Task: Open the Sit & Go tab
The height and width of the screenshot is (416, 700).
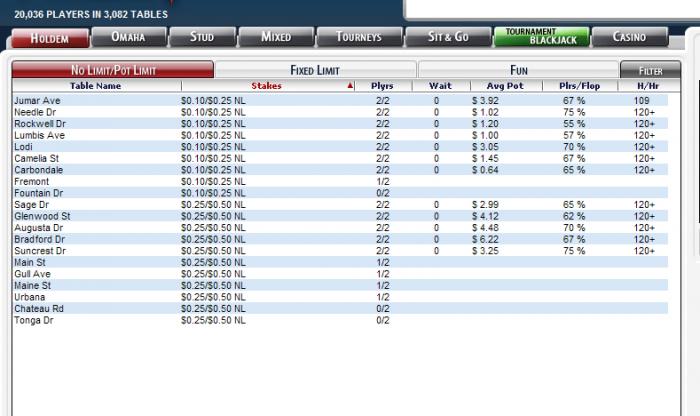Action: pyautogui.click(x=448, y=37)
